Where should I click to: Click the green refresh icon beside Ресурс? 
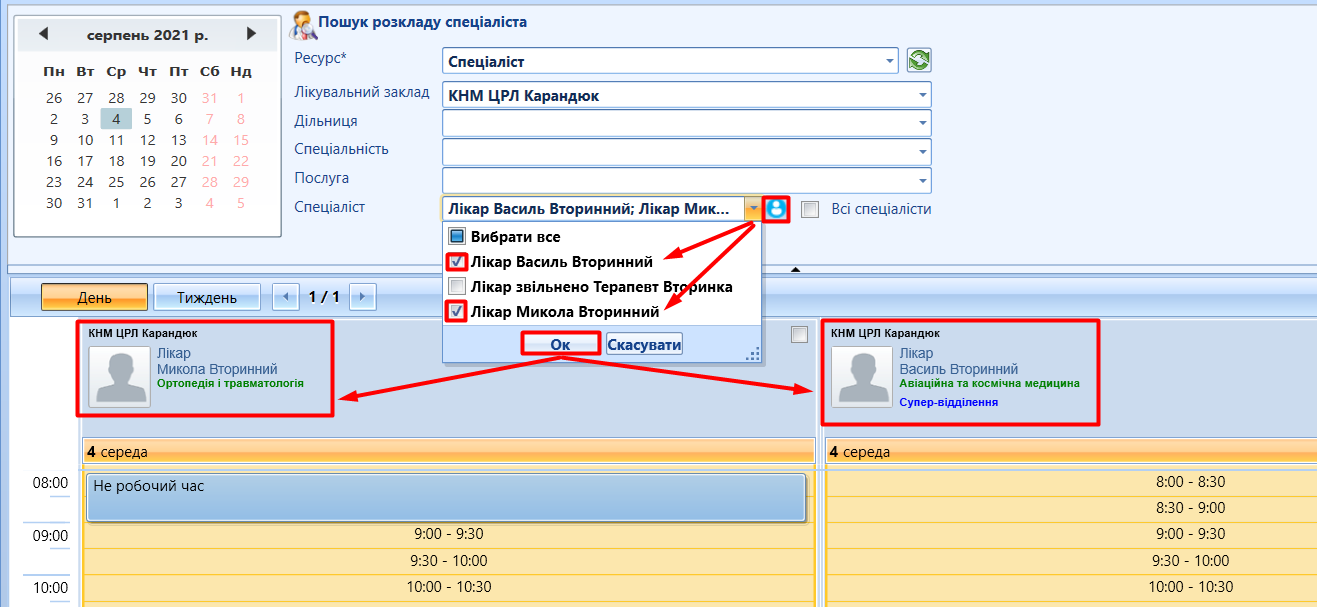tap(919, 61)
